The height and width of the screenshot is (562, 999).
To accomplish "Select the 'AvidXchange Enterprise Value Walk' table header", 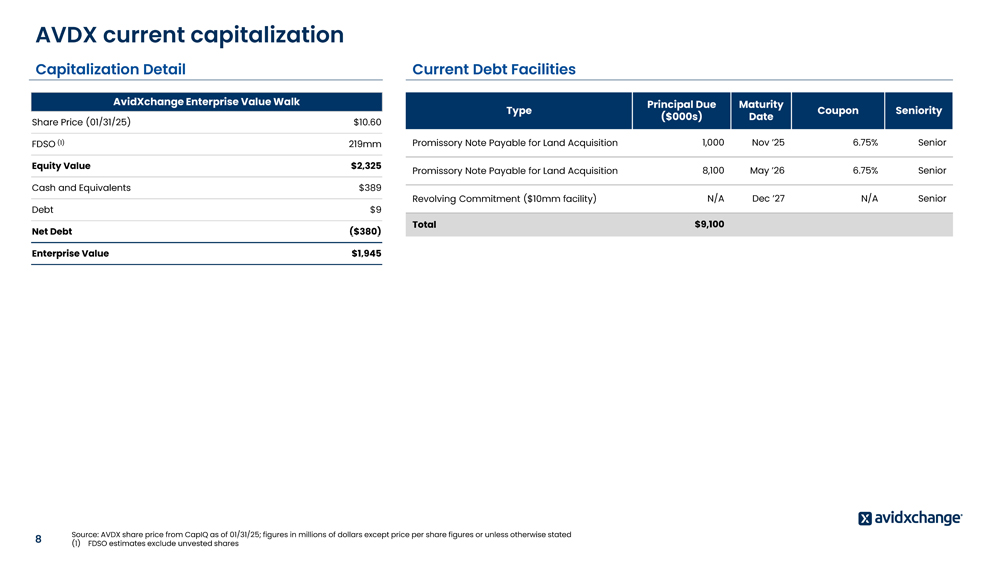I will (x=206, y=102).
